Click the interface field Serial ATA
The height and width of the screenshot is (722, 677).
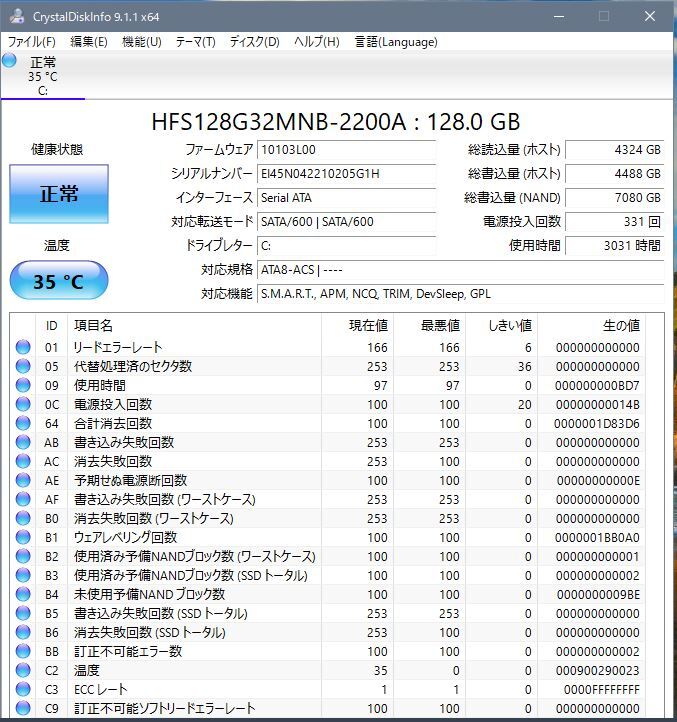point(346,198)
